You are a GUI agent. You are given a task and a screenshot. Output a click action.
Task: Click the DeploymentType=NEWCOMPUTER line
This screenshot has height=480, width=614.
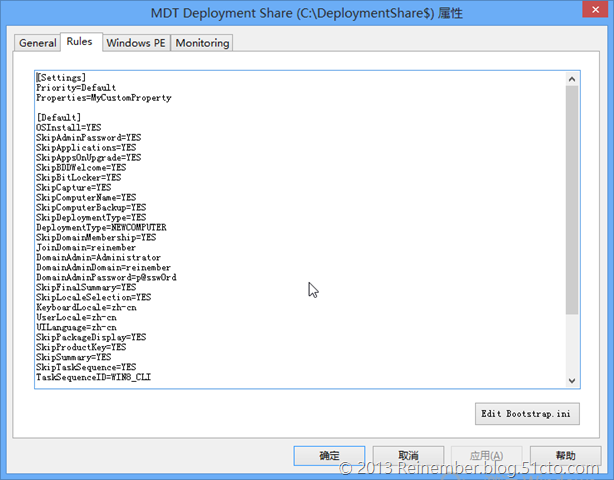coord(101,227)
